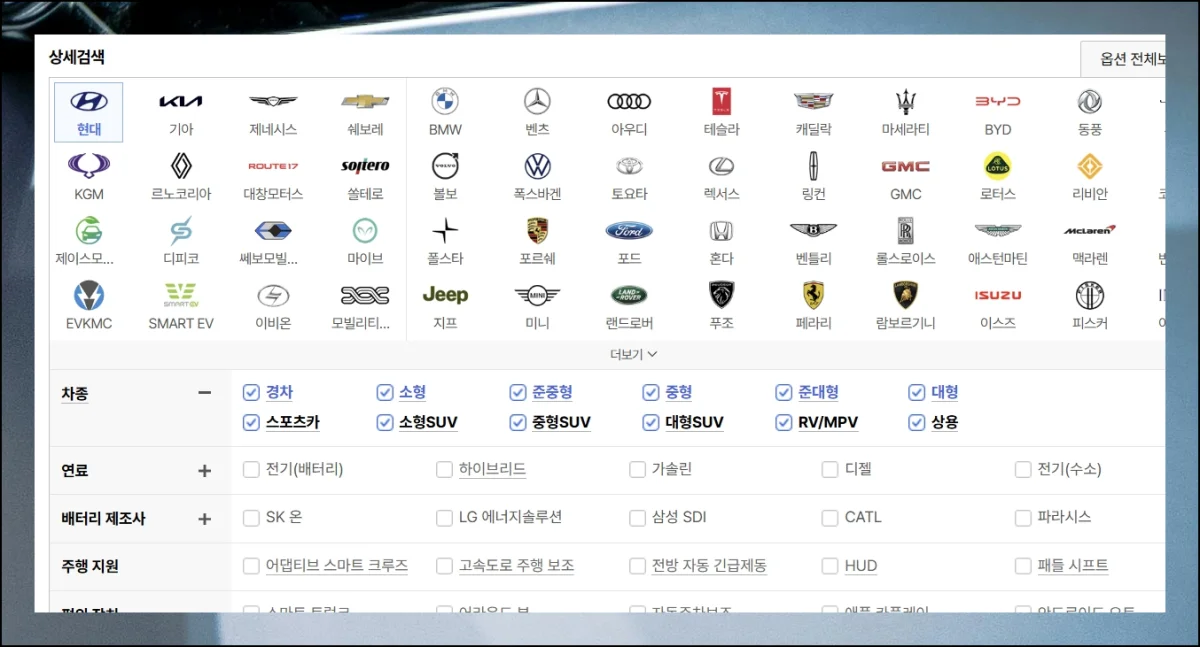Choose the Tesla brand icon

(x=721, y=102)
